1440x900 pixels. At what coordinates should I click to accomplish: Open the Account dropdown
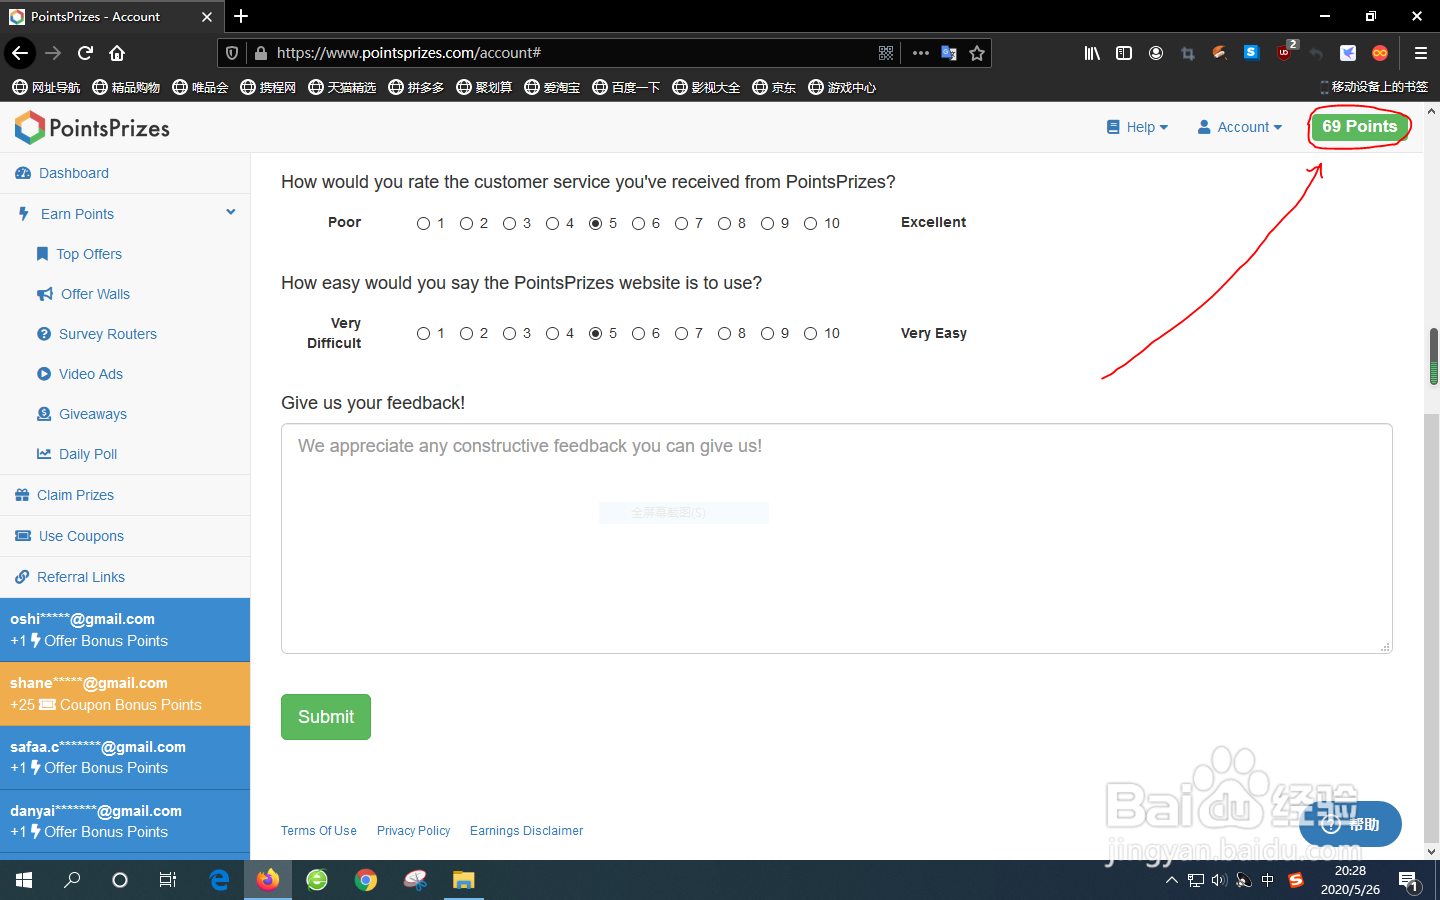(x=1240, y=127)
